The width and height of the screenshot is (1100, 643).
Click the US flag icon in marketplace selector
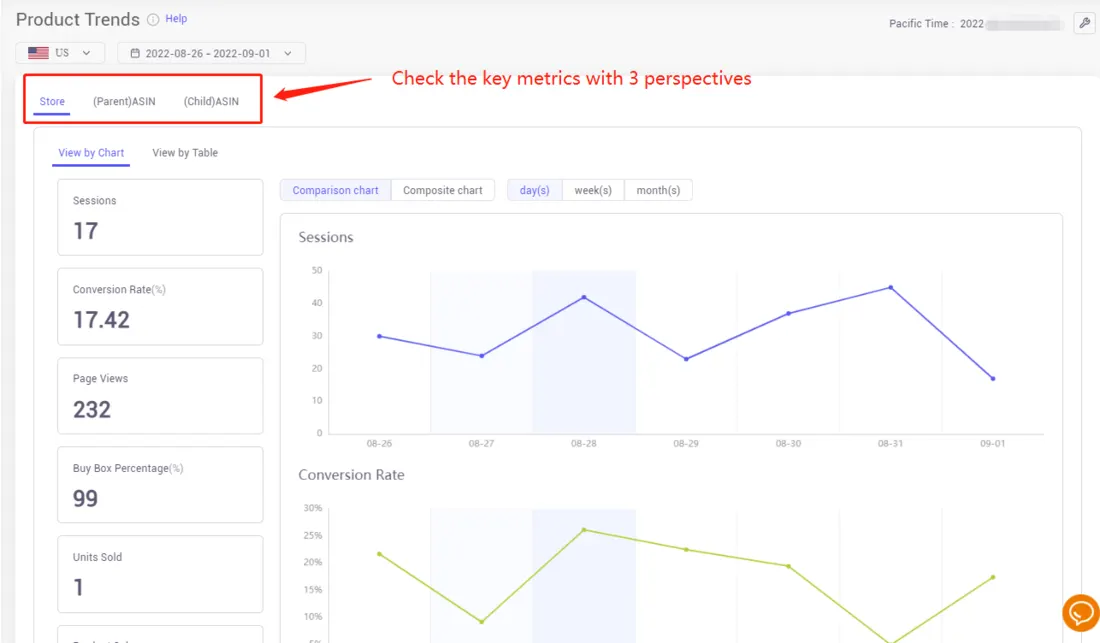tap(38, 53)
